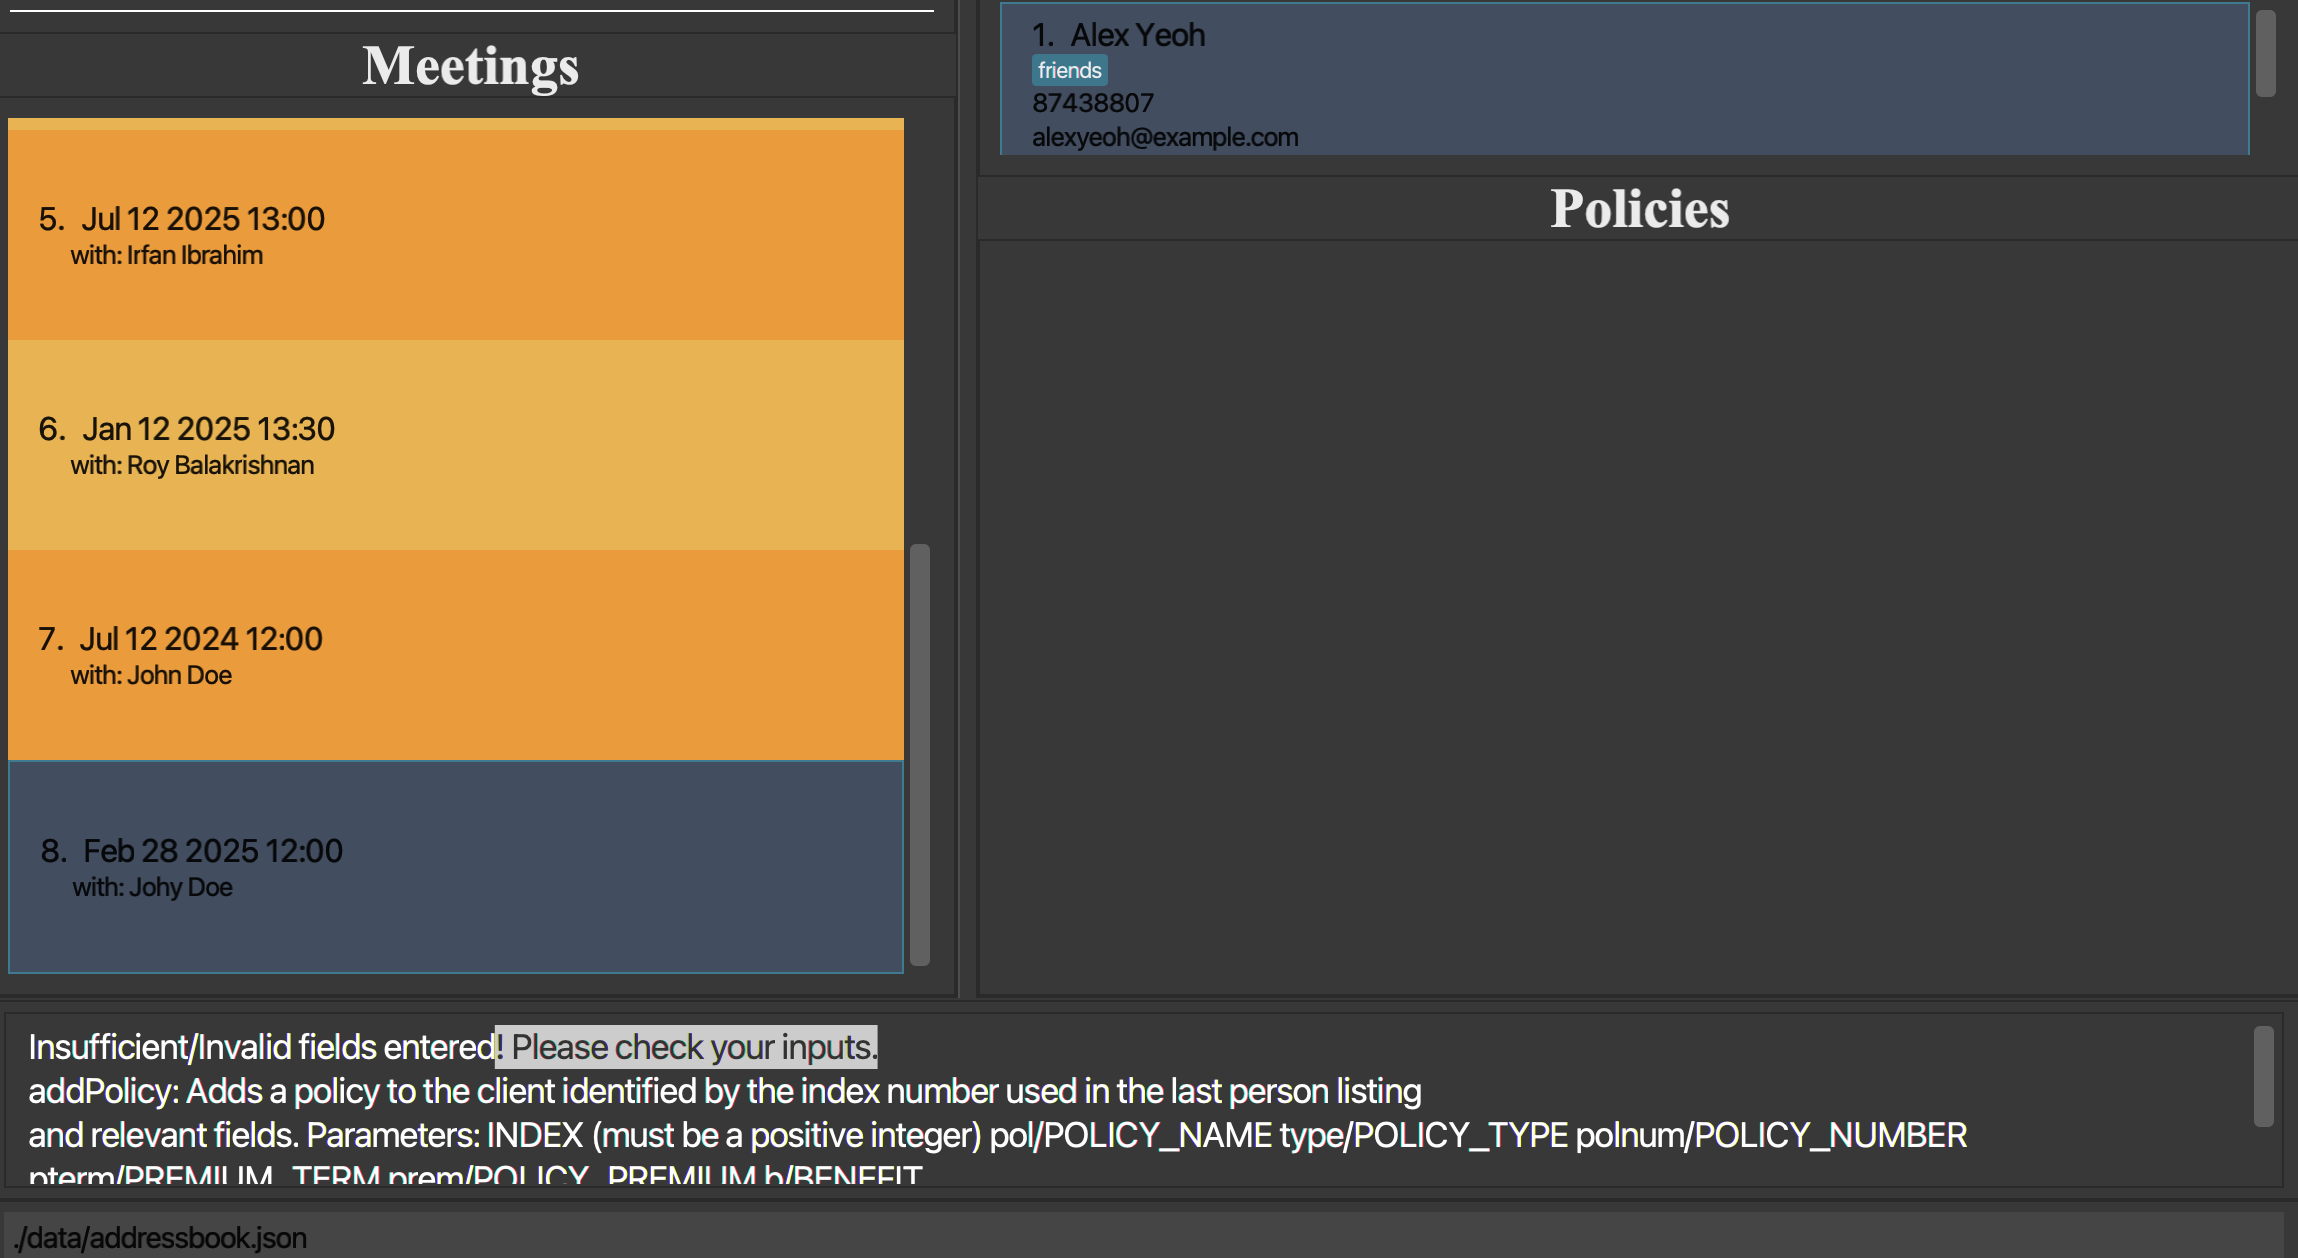
Task: Click Alex Yeoh's phone number 87438807
Action: pyautogui.click(x=1092, y=103)
